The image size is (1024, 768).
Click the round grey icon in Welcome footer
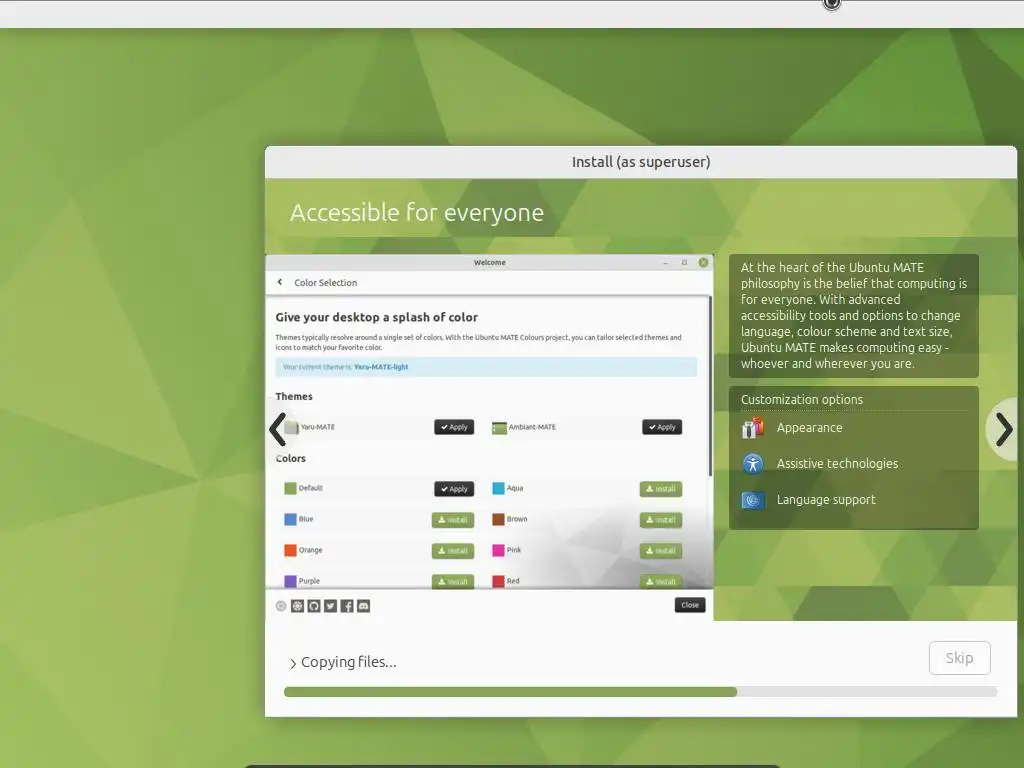(x=281, y=606)
